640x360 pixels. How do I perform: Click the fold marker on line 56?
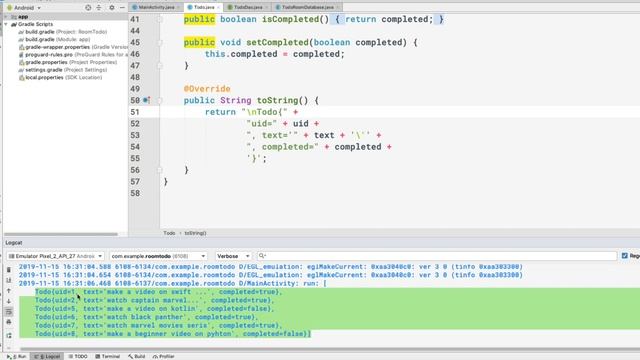point(160,170)
